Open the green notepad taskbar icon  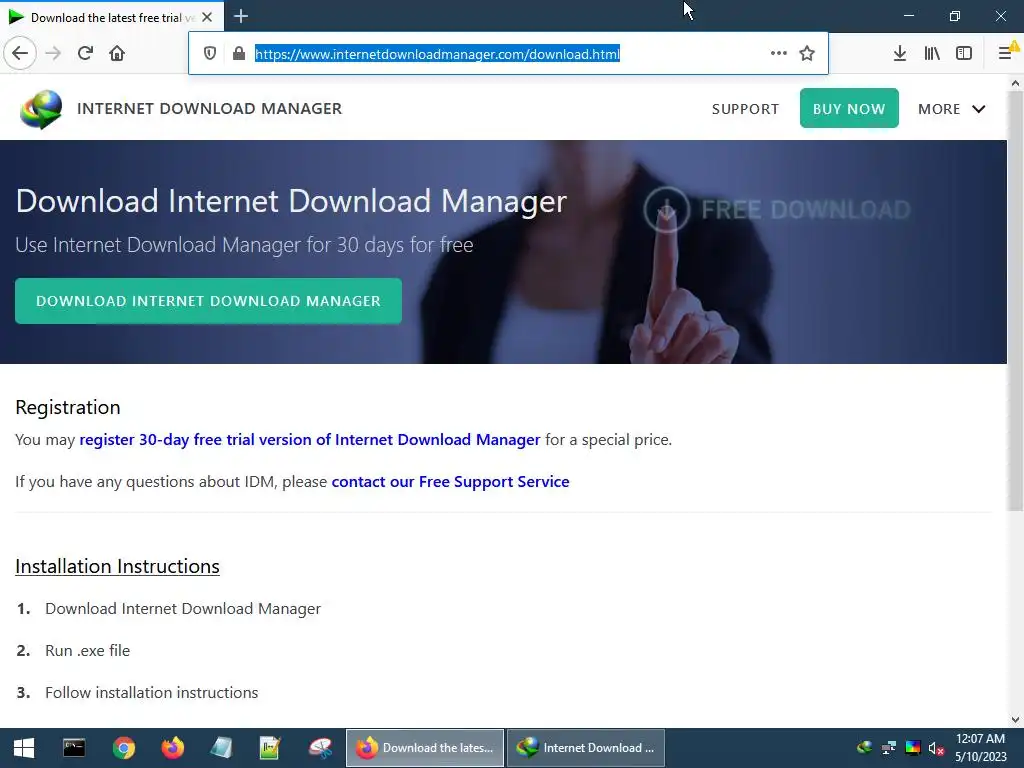270,748
